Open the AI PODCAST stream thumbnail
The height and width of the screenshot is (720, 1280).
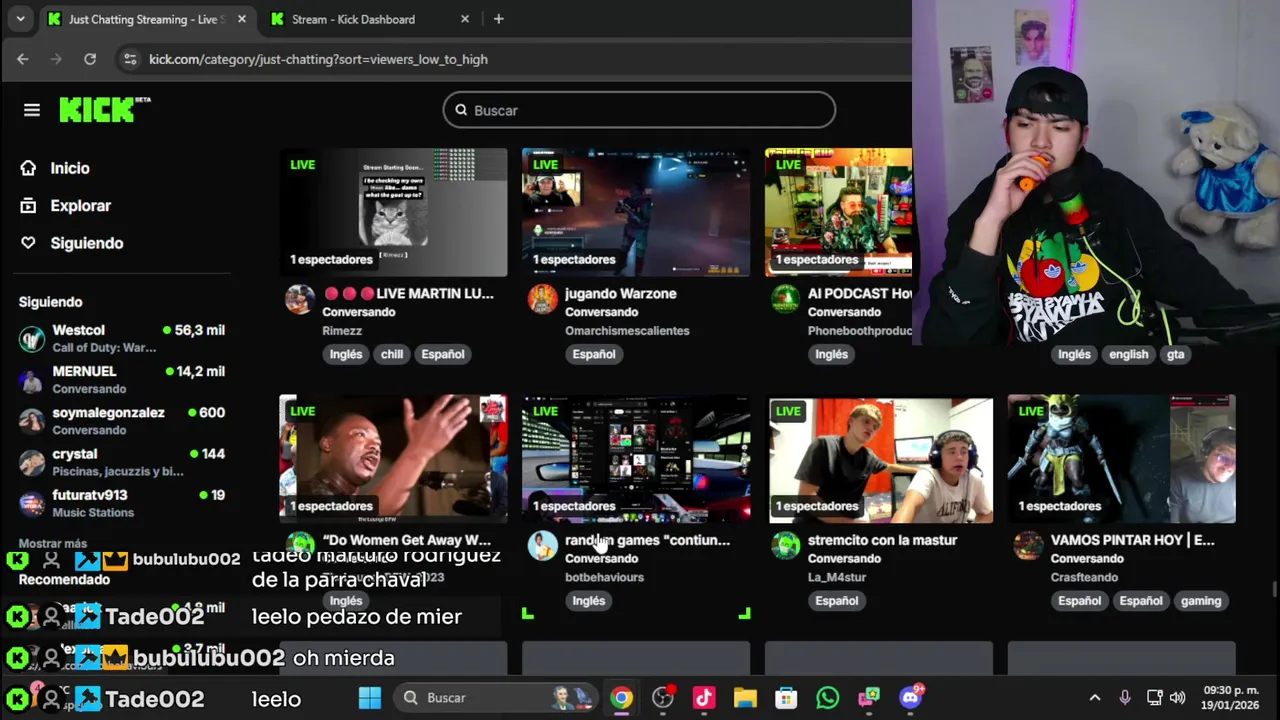tap(838, 212)
